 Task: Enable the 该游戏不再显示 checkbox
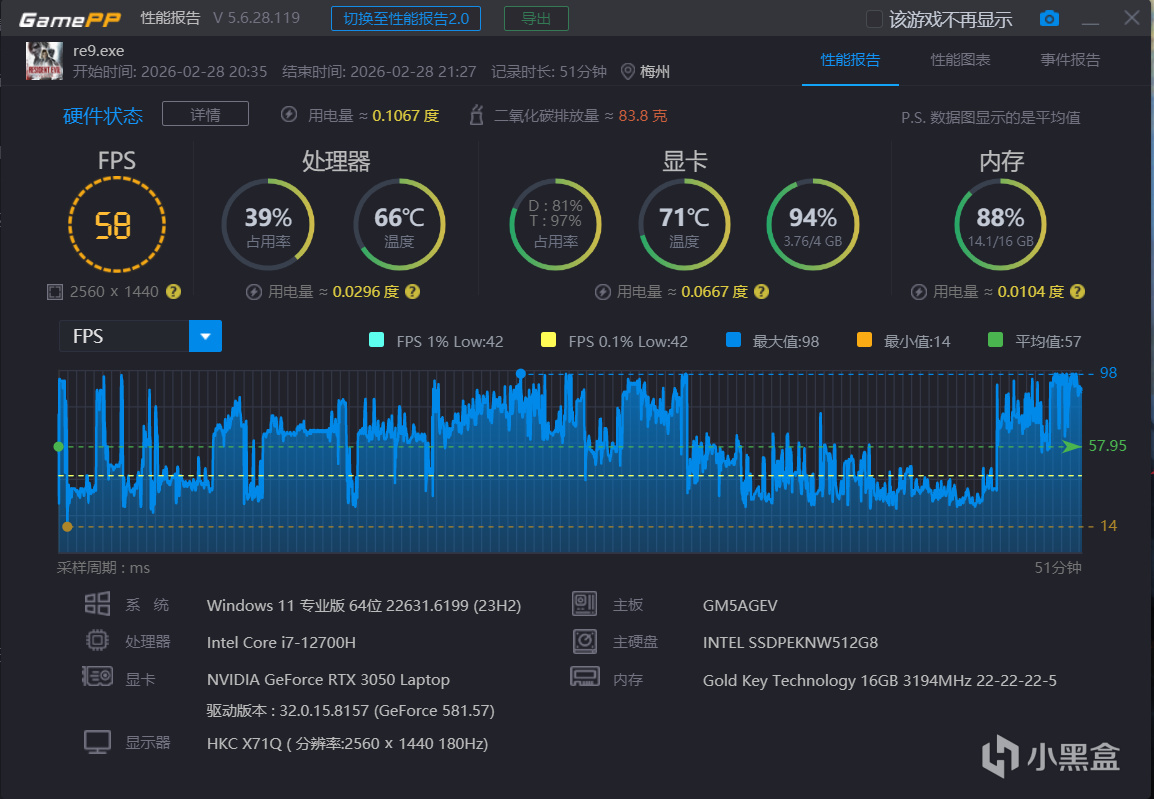pos(874,19)
